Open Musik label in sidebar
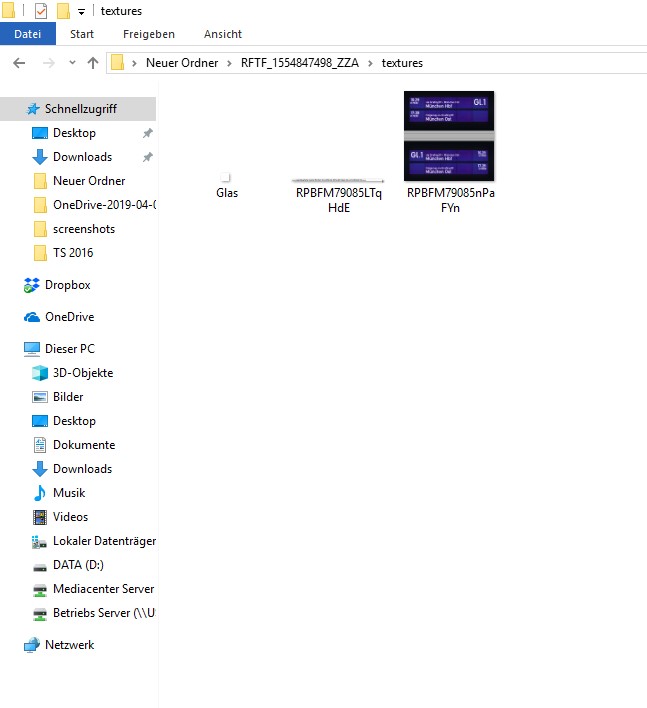The width and height of the screenshot is (647, 708). (69, 492)
